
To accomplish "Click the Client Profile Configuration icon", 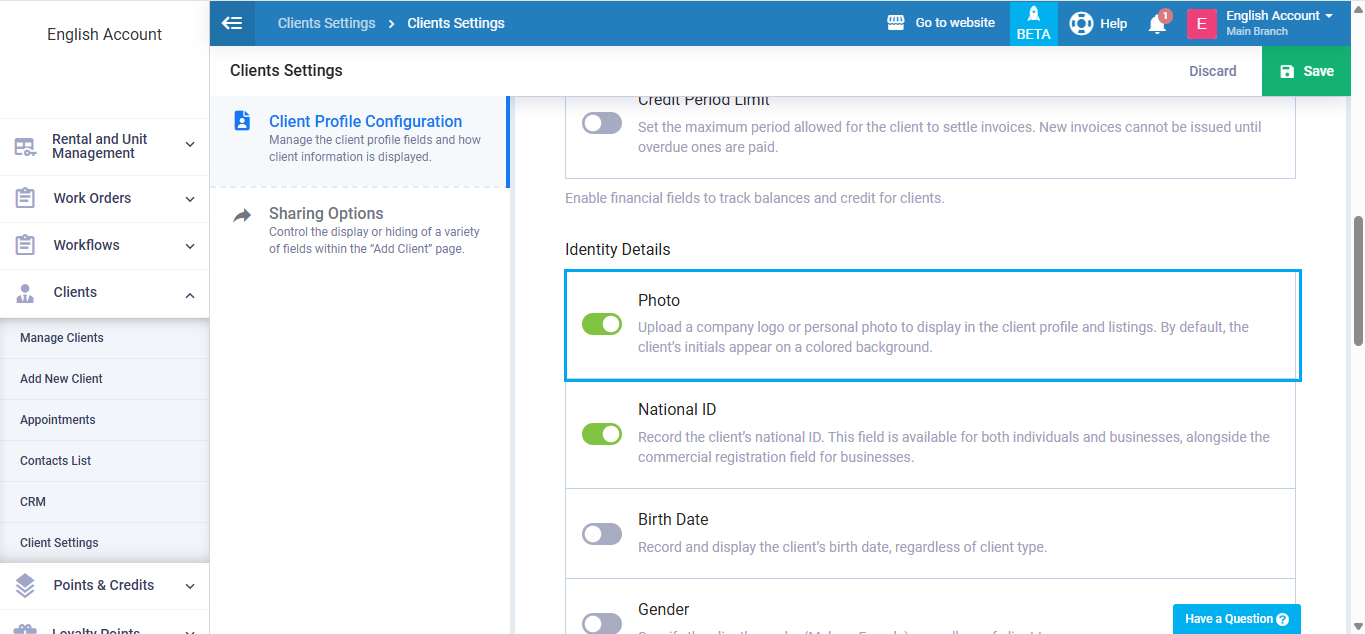I will pos(242,121).
